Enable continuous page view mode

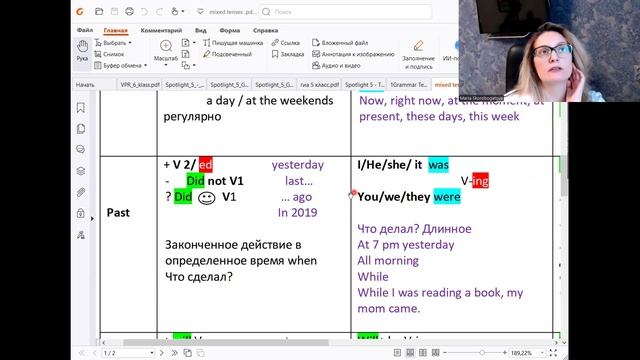pos(410,353)
